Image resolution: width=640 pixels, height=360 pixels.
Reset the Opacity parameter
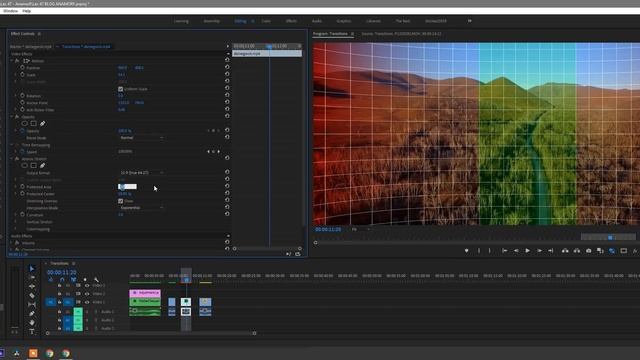227,131
